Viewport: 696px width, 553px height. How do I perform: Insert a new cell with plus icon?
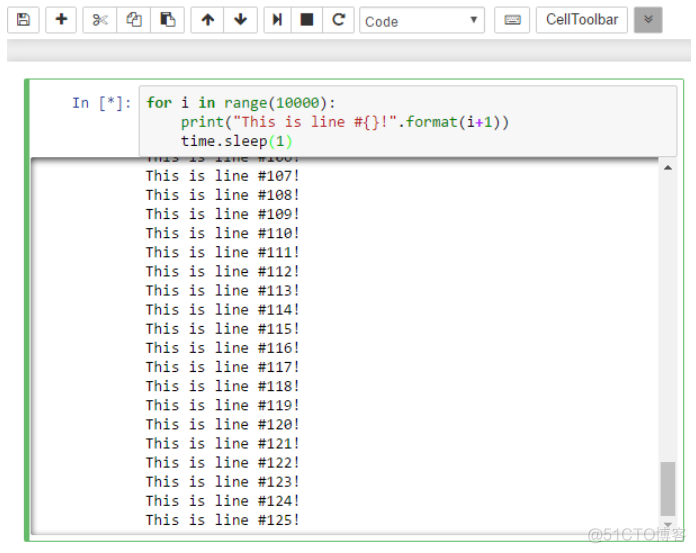click(61, 20)
